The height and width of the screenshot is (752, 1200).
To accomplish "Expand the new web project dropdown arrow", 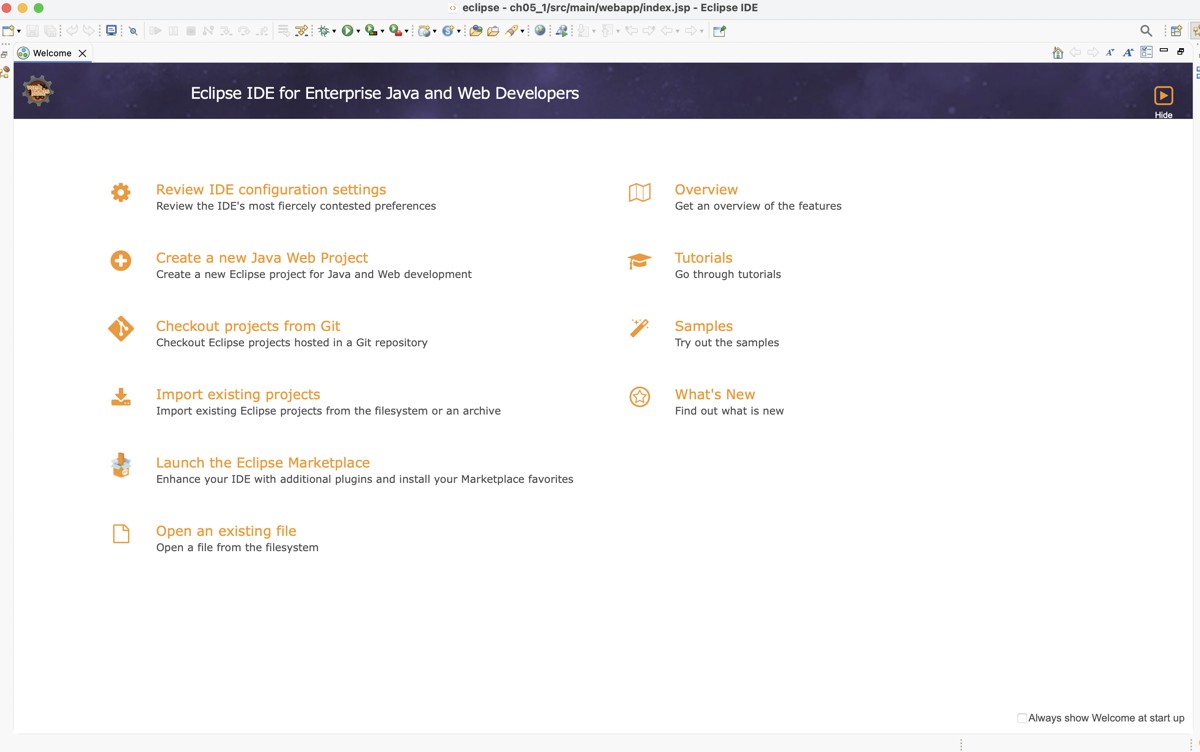I will click(434, 31).
